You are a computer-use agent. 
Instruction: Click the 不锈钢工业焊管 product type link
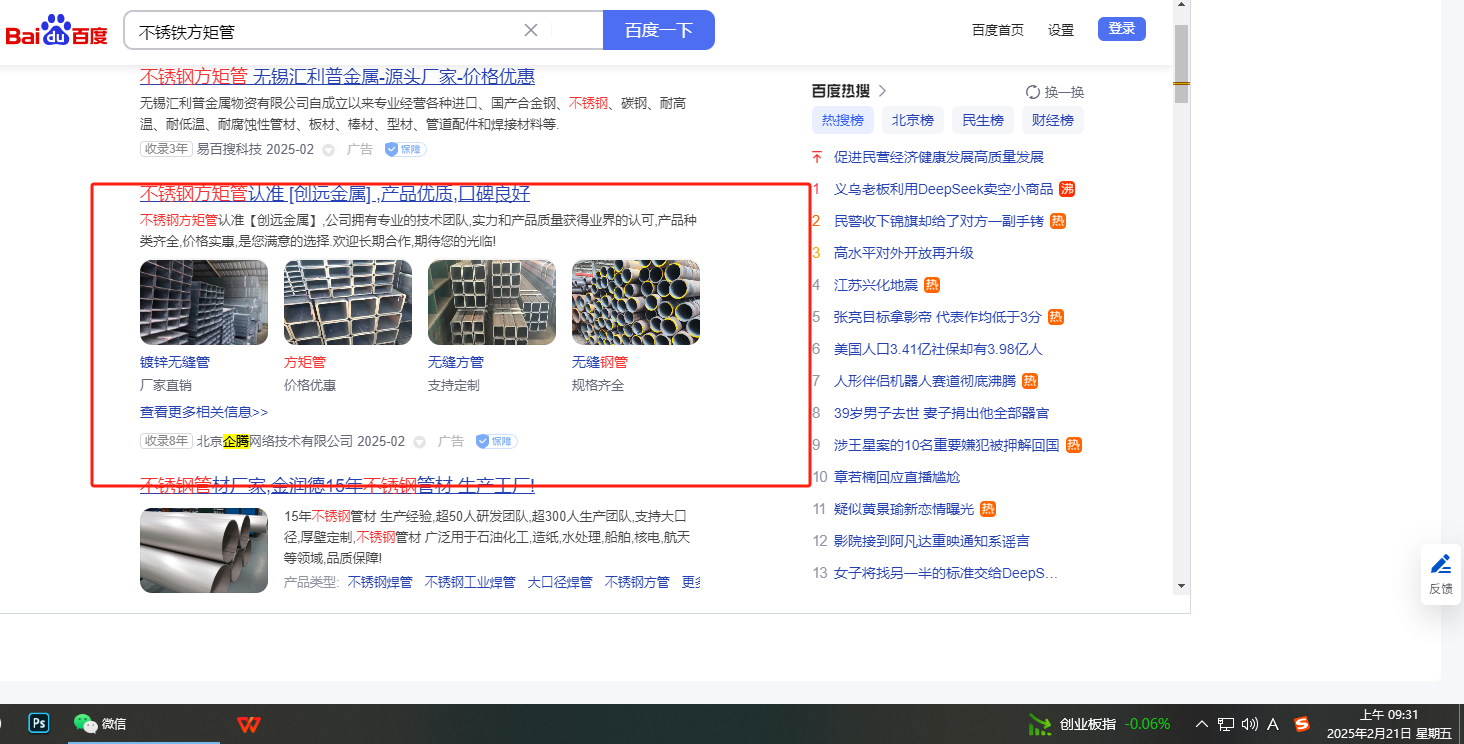click(x=470, y=582)
